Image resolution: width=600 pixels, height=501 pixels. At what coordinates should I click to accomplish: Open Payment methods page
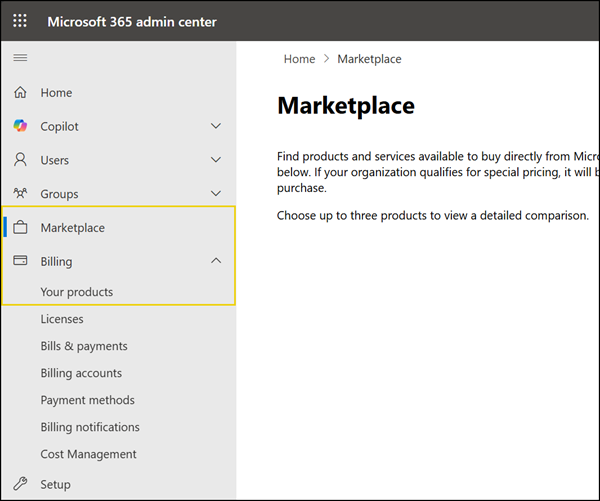(87, 400)
